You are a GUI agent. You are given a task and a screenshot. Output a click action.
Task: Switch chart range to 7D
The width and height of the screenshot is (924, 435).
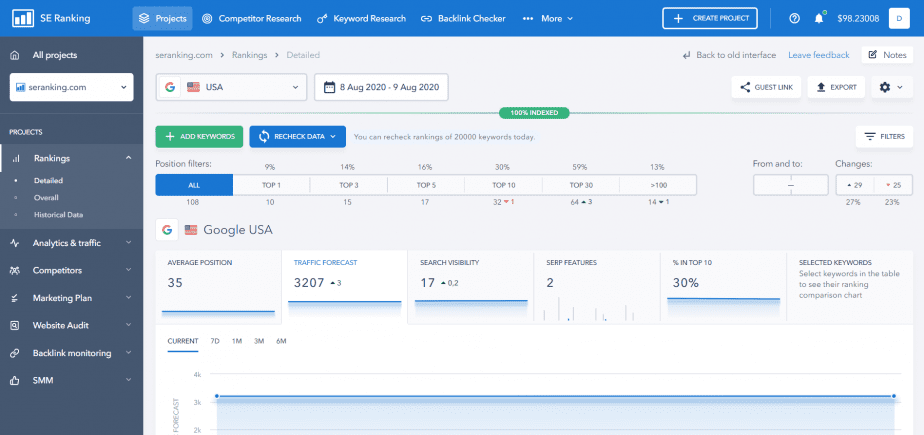[215, 341]
